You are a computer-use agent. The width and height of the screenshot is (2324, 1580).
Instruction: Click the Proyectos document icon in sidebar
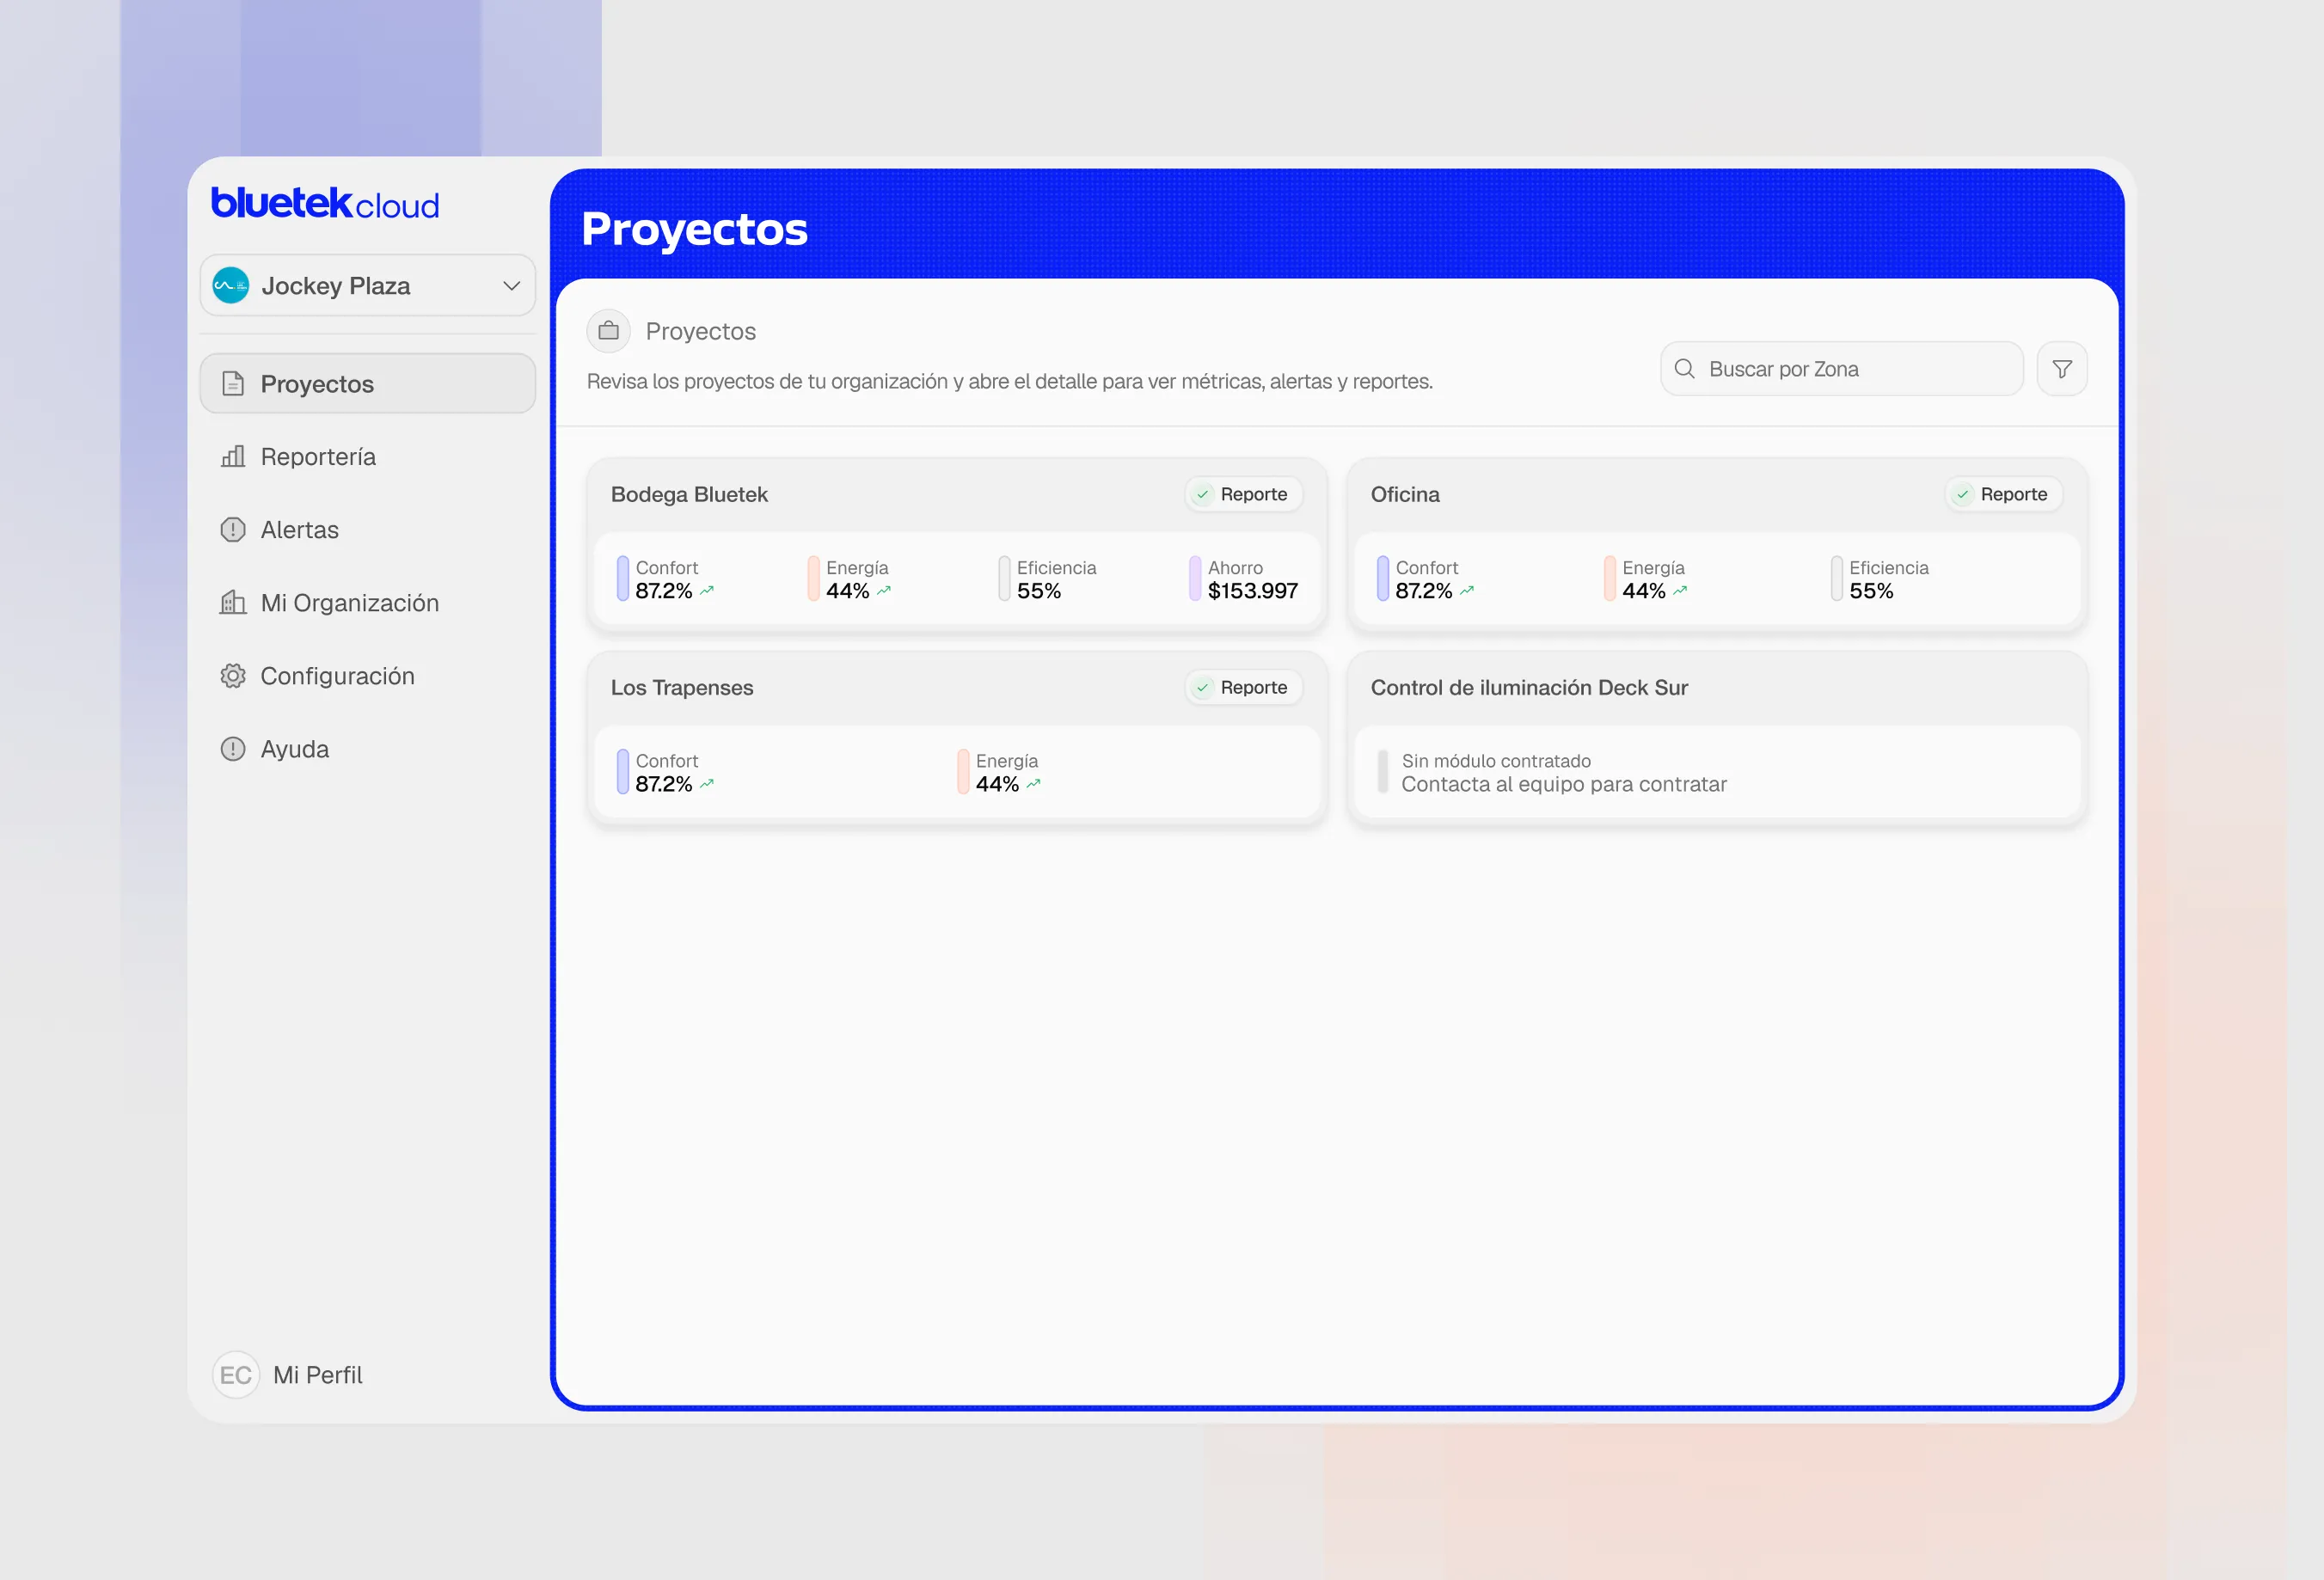(x=233, y=383)
